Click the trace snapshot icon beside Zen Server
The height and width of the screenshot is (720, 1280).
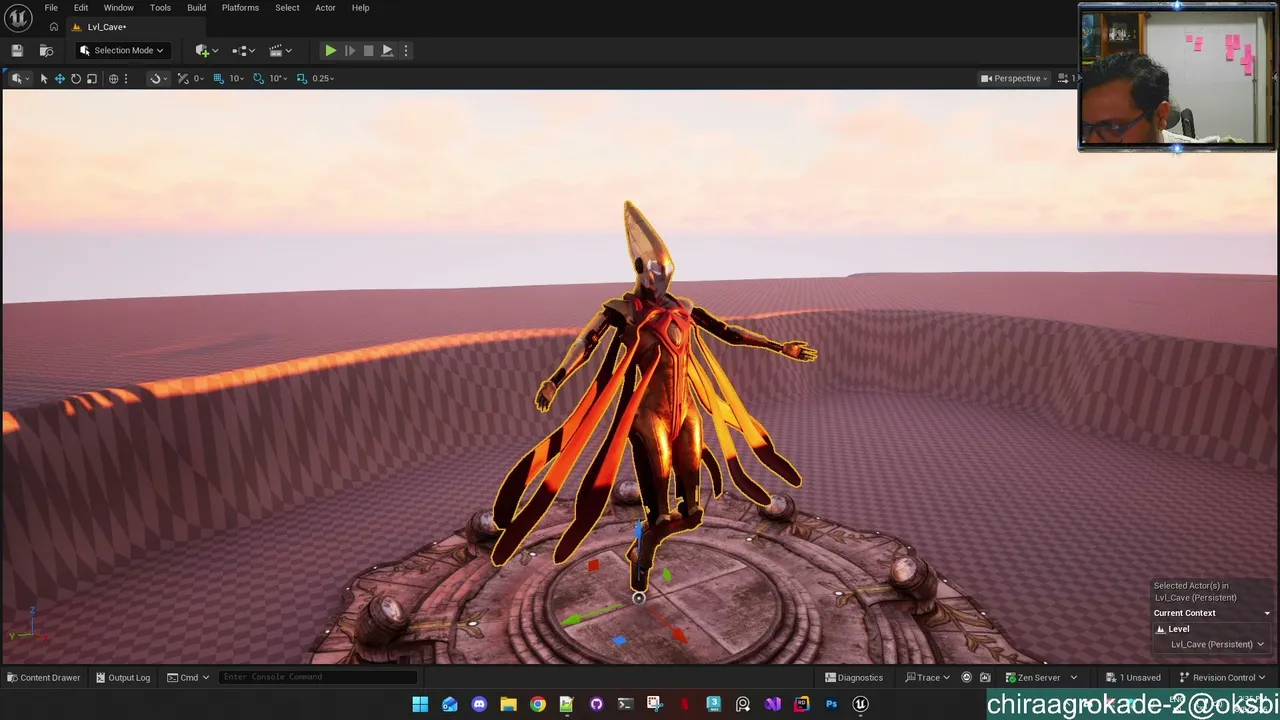pos(985,677)
